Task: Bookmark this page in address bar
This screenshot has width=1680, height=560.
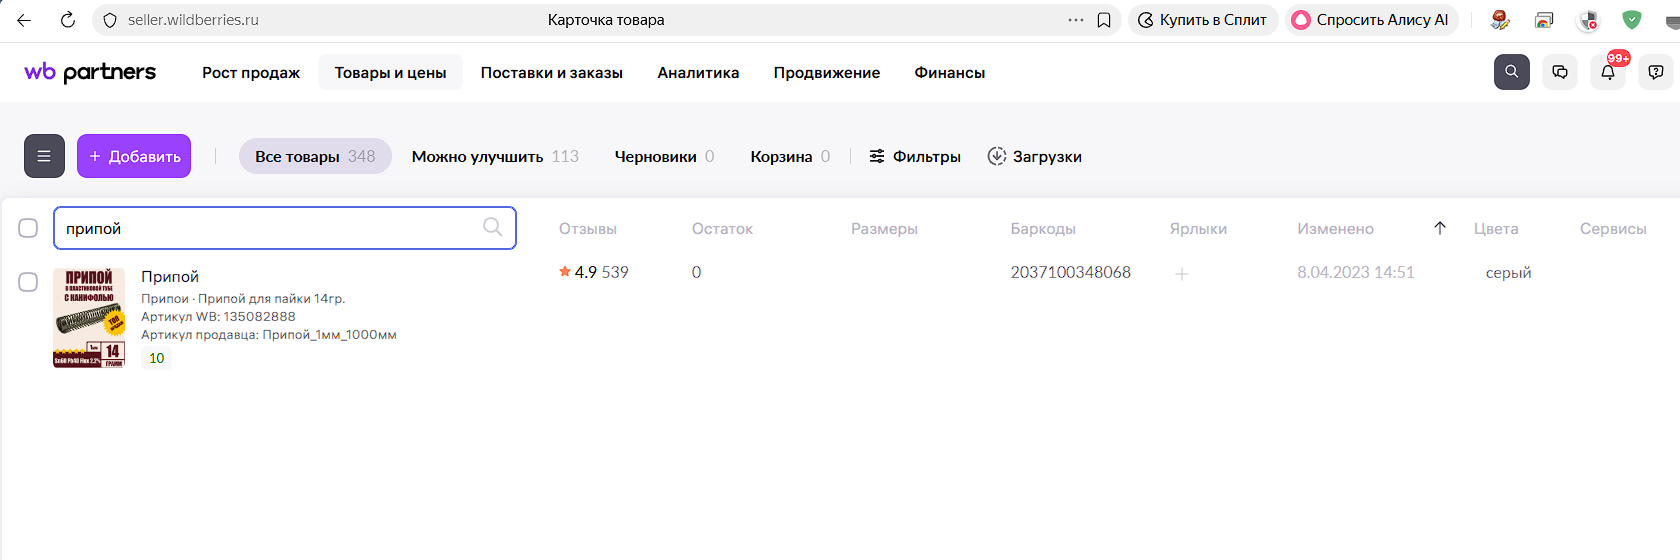Action: tap(1104, 20)
